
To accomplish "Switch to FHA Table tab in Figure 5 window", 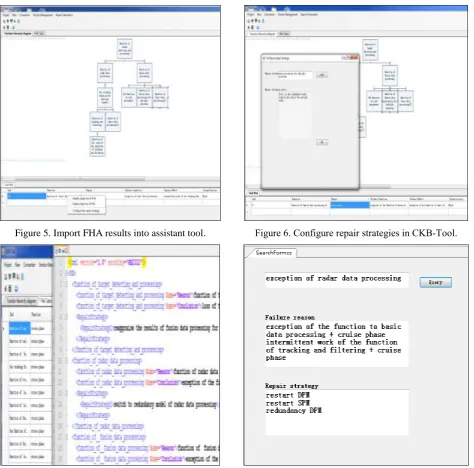I will pyautogui.click(x=39, y=34).
